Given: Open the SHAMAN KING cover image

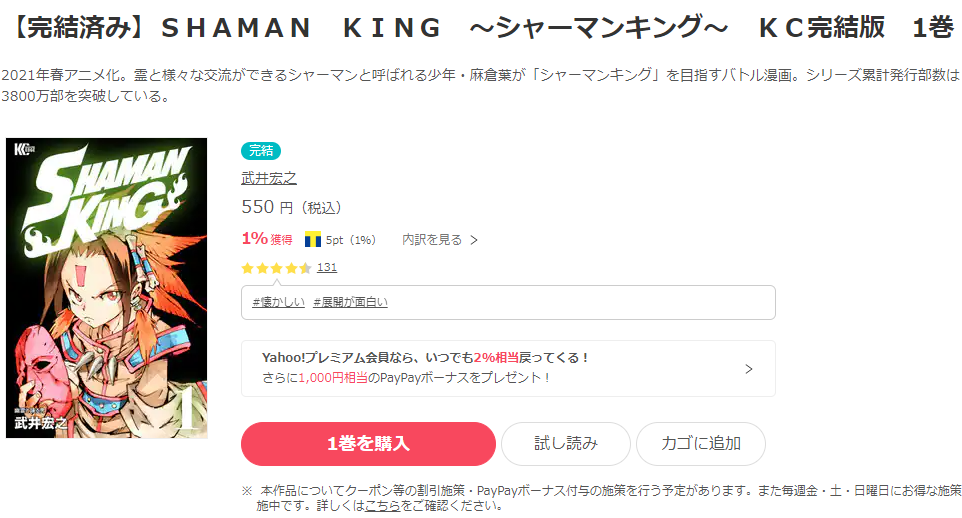Looking at the screenshot, I should [107, 288].
